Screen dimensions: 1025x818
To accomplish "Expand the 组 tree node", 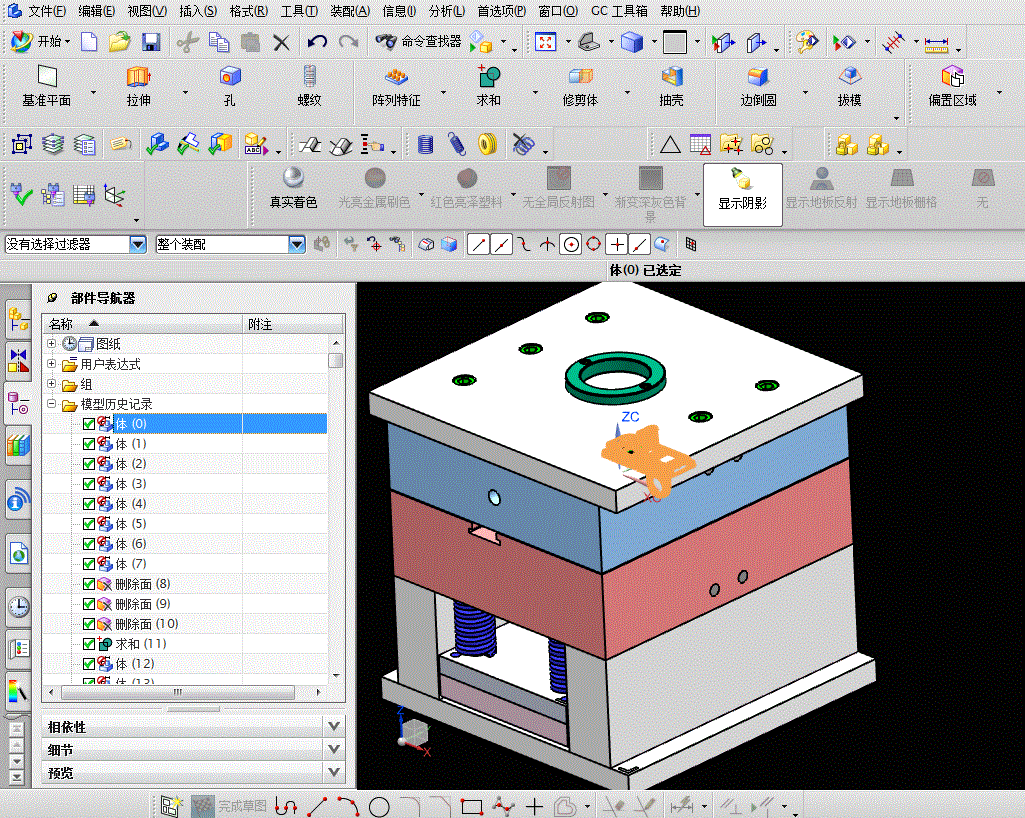I will click(x=52, y=384).
